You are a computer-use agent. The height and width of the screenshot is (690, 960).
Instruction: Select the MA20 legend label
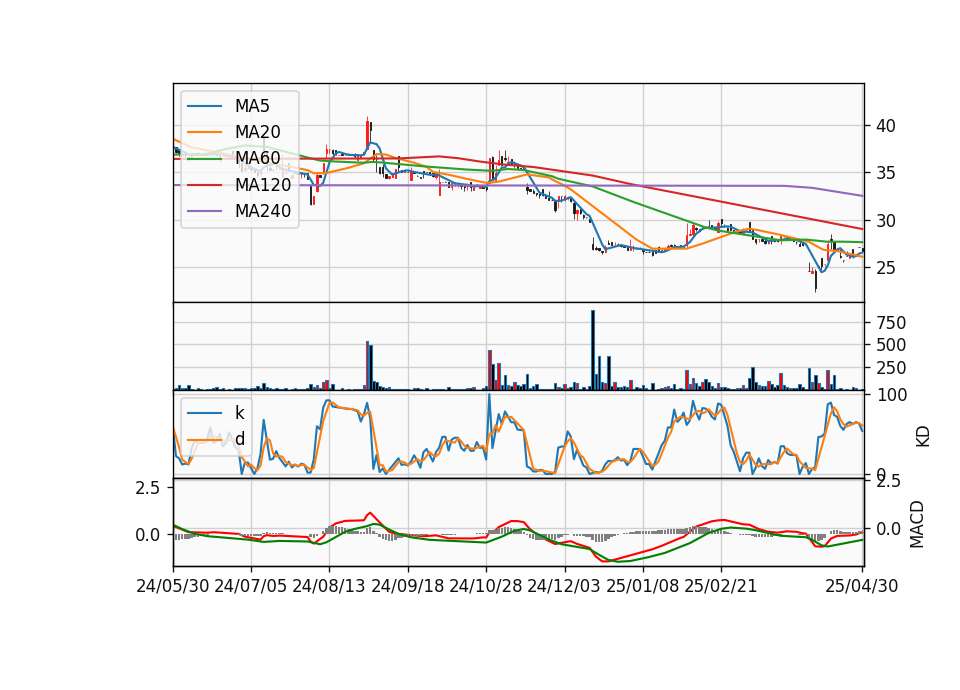tap(257, 132)
